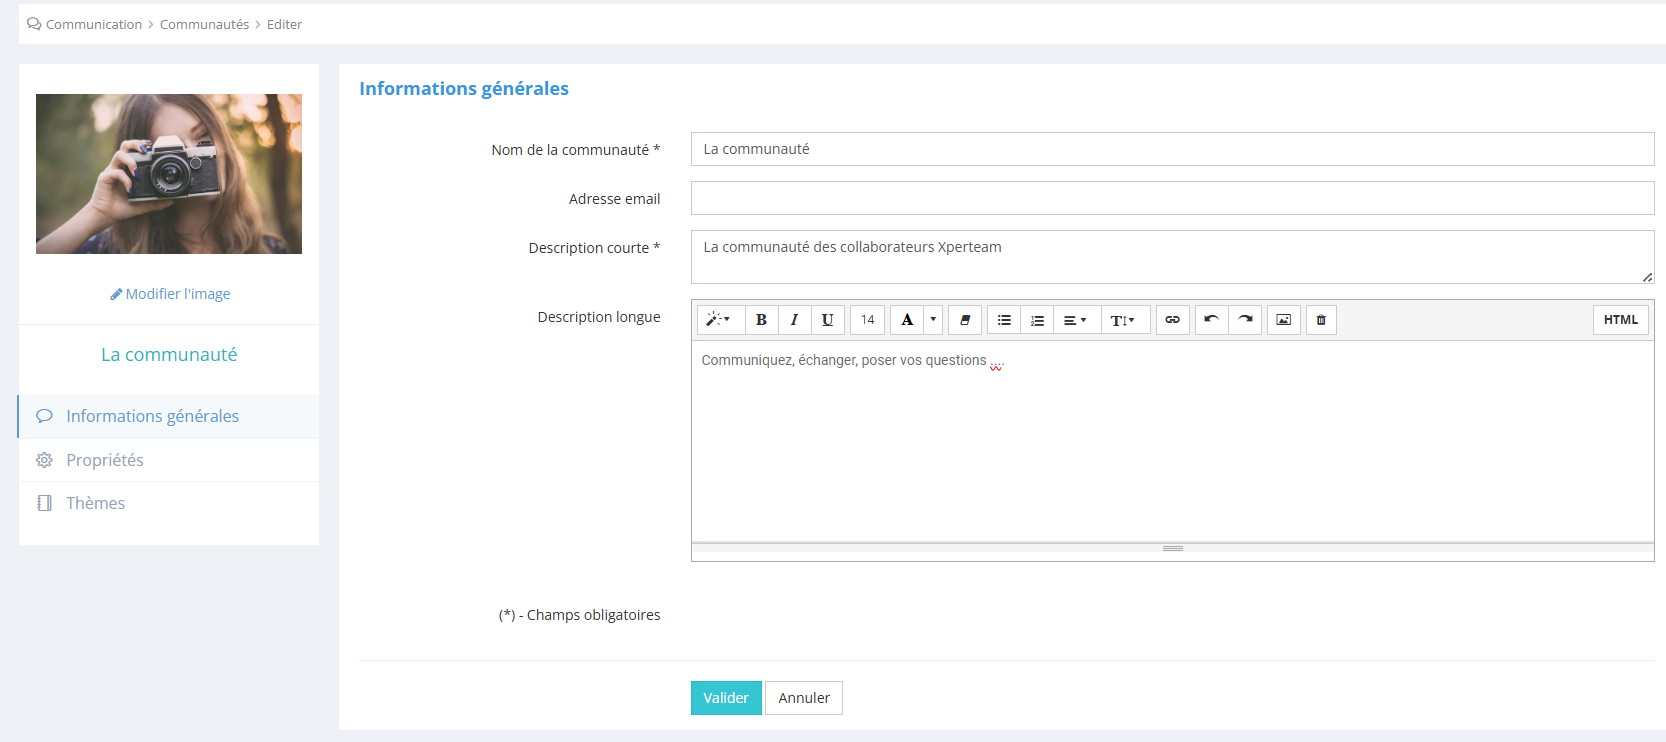
Task: Open the Propriétés sidebar section
Action: [105, 460]
